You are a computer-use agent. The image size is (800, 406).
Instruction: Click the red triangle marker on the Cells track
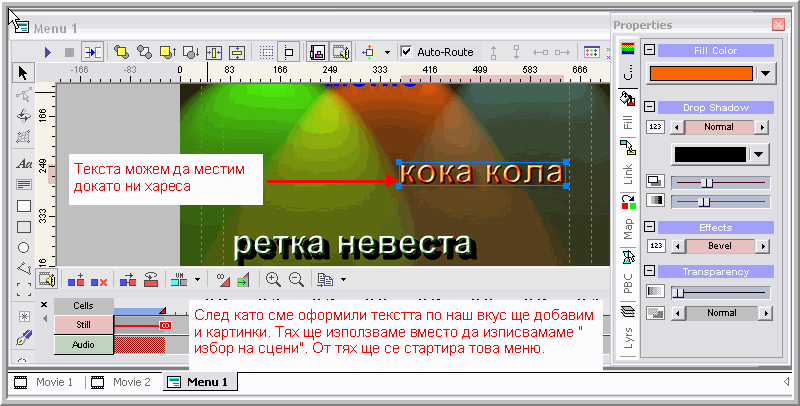tap(163, 310)
